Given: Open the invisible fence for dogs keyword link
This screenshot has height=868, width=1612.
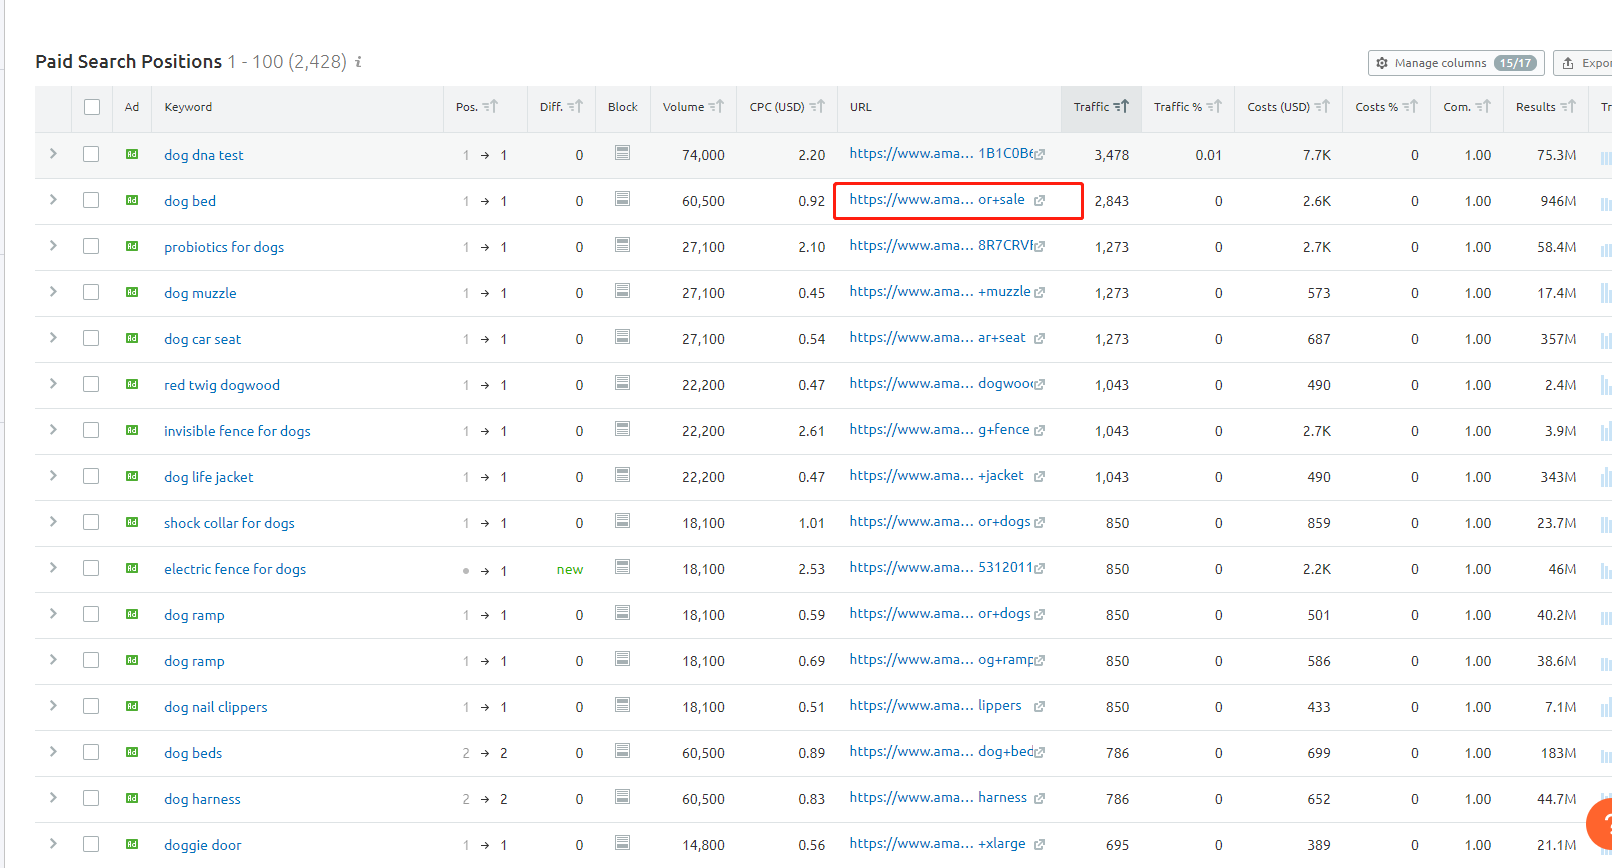Looking at the screenshot, I should 237,431.
